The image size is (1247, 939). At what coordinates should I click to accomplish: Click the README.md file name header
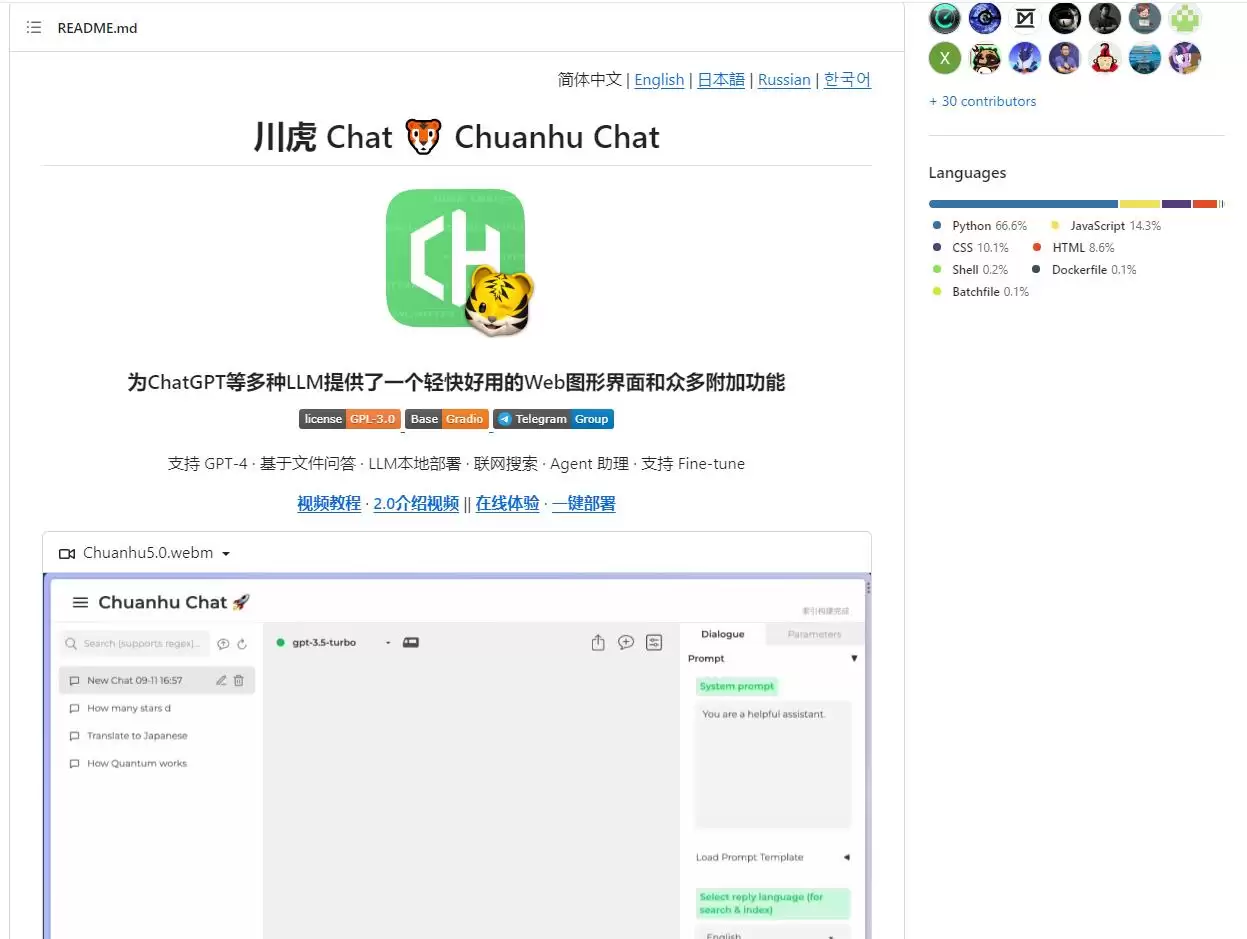[x=97, y=28]
